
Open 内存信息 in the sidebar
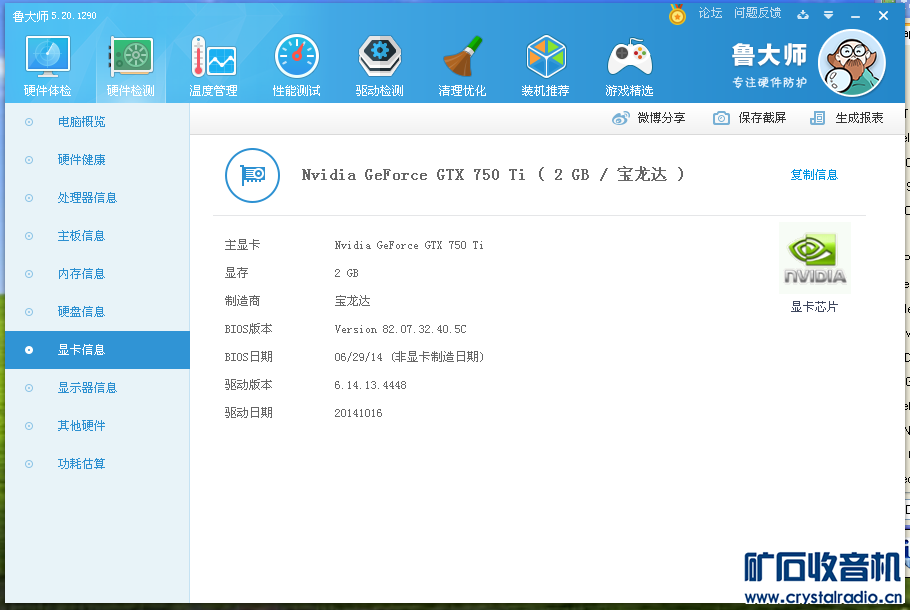81,274
